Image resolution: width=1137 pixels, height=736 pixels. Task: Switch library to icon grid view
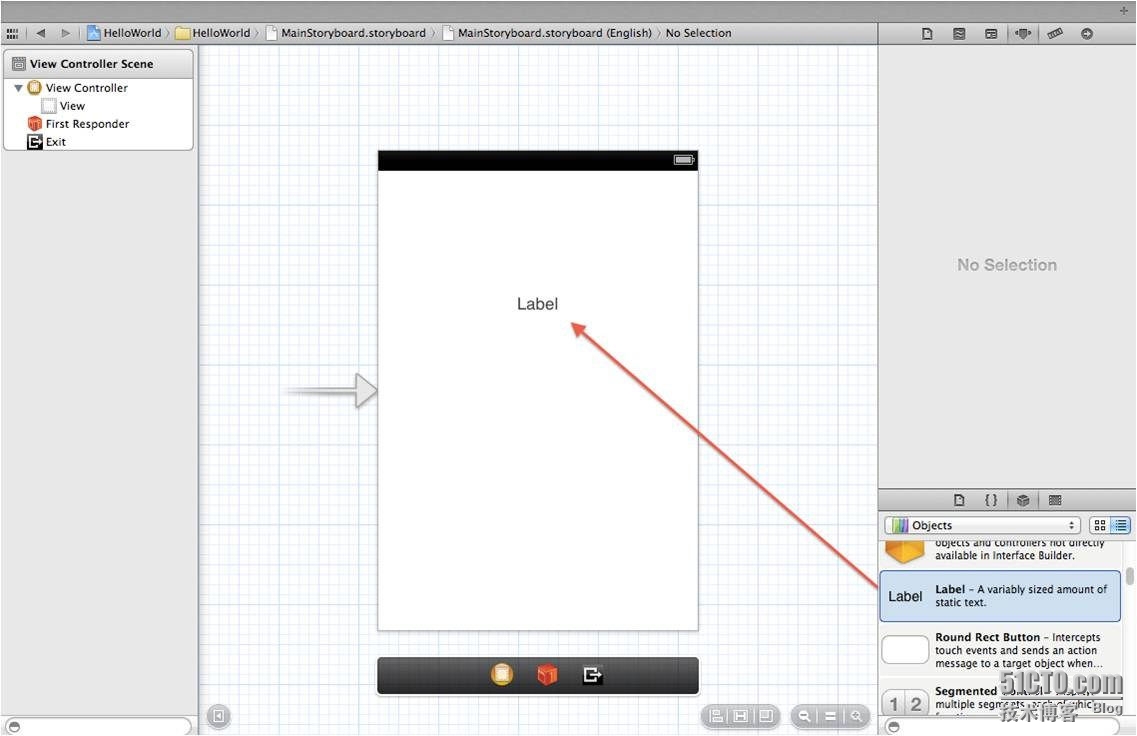tap(1099, 525)
